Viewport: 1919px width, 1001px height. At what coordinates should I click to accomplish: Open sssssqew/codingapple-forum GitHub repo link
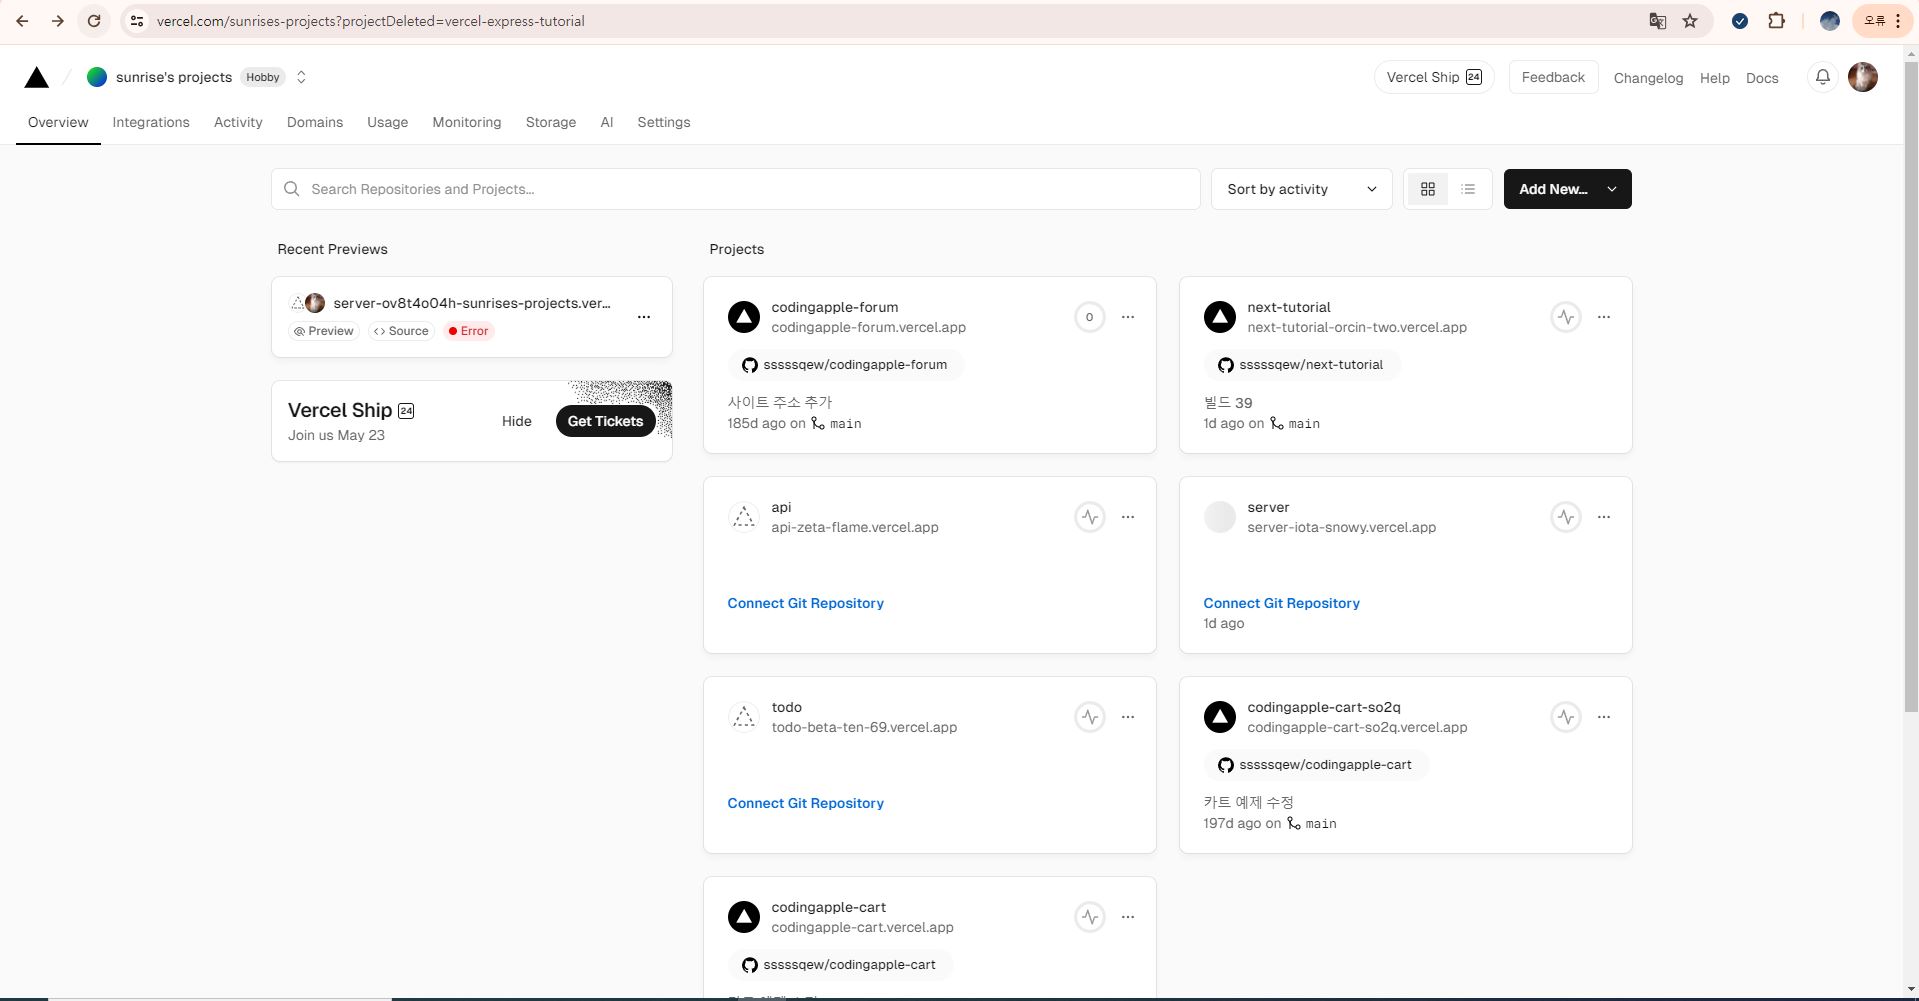tap(845, 365)
